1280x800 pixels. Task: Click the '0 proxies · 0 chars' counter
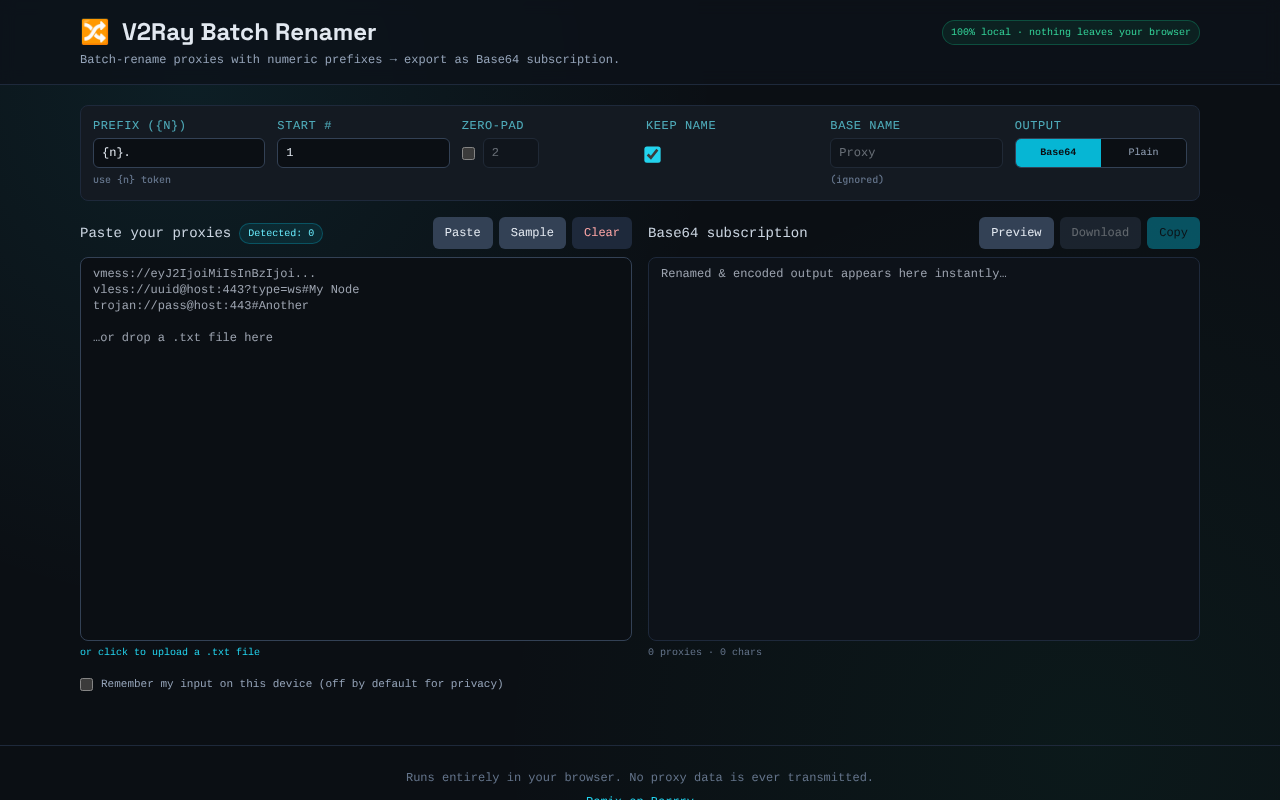pyautogui.click(x=705, y=652)
